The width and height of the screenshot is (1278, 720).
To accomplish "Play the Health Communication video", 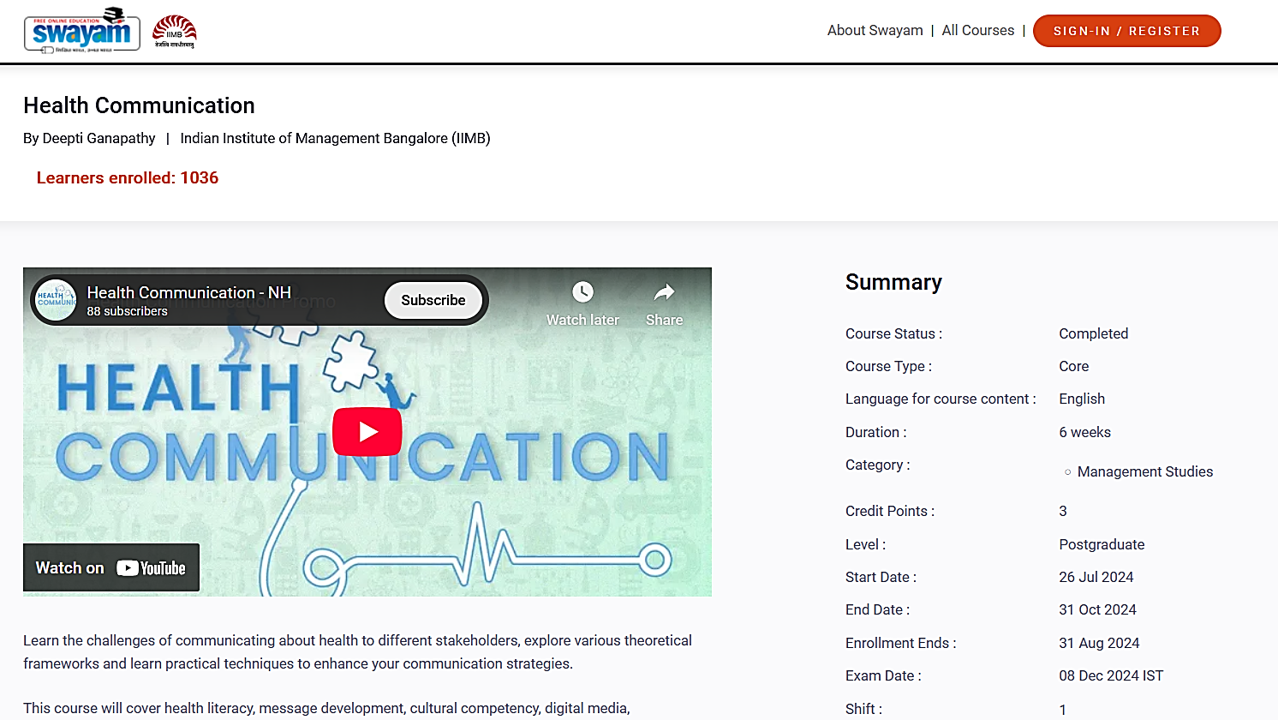I will tap(367, 431).
